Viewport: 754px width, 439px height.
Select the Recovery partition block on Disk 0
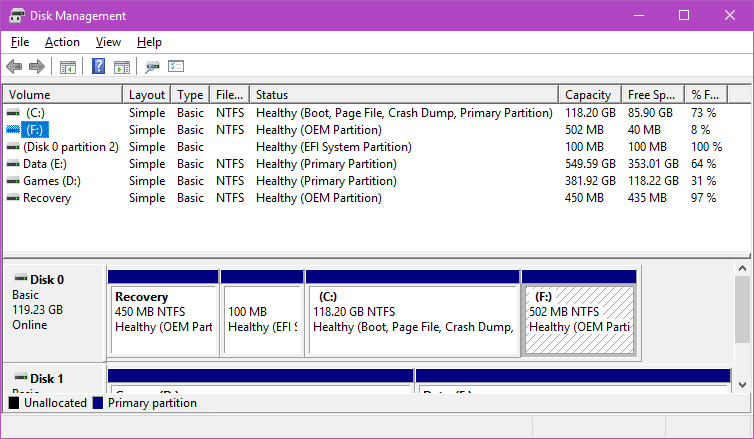pyautogui.click(x=162, y=318)
